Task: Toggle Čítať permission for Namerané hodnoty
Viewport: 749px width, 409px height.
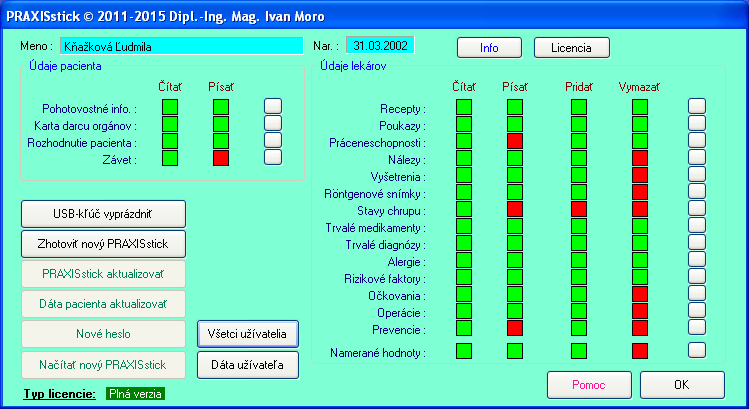Action: click(464, 351)
